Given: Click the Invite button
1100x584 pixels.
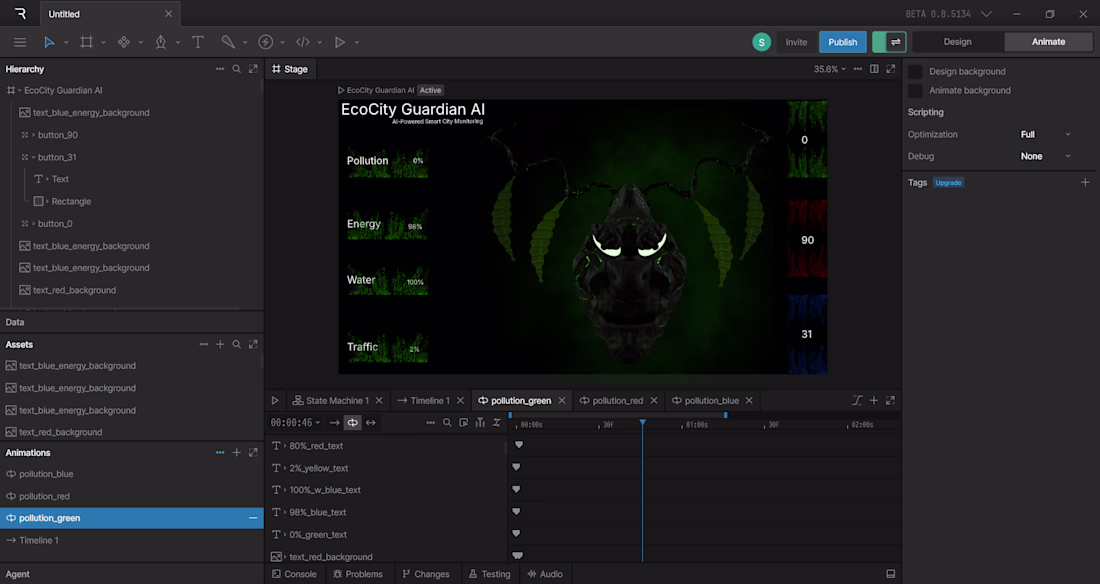Looking at the screenshot, I should 796,42.
